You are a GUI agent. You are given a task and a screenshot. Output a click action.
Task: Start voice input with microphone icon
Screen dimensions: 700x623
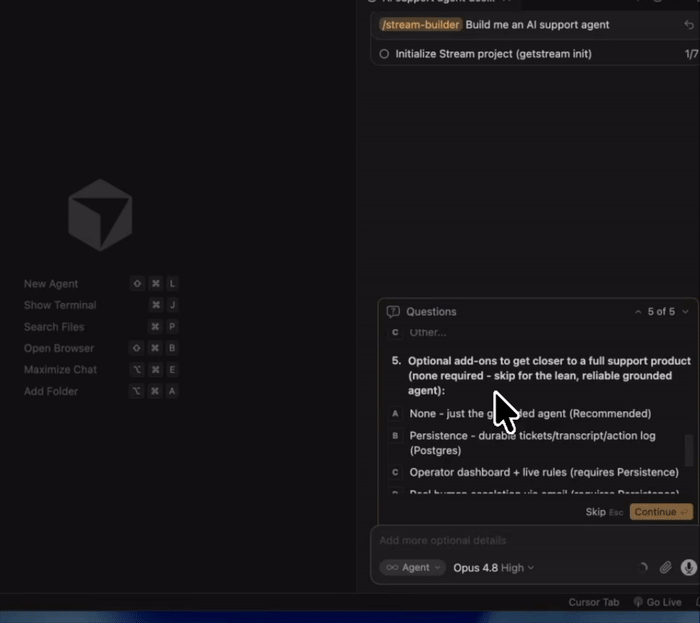pyautogui.click(x=688, y=567)
